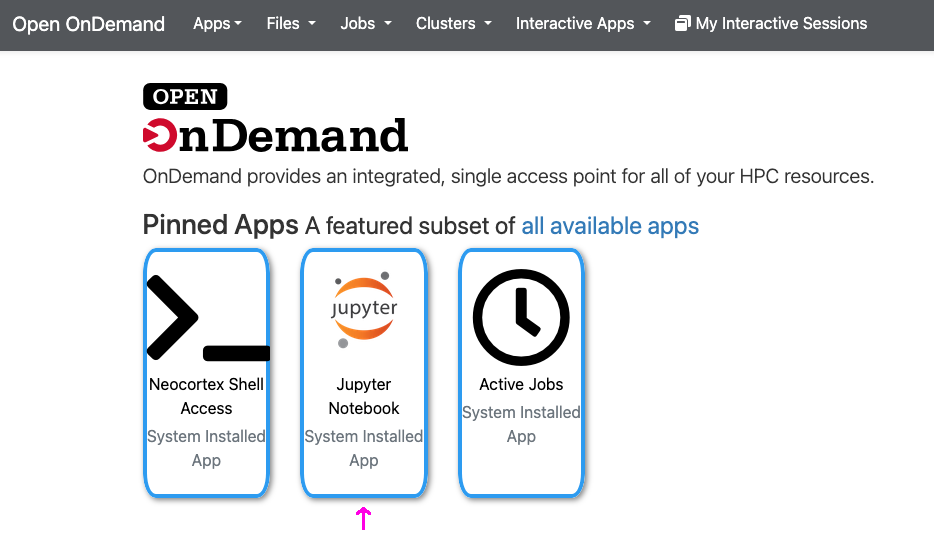Click 'System Installed App' under Active Jobs
934x560 pixels.
click(x=521, y=424)
